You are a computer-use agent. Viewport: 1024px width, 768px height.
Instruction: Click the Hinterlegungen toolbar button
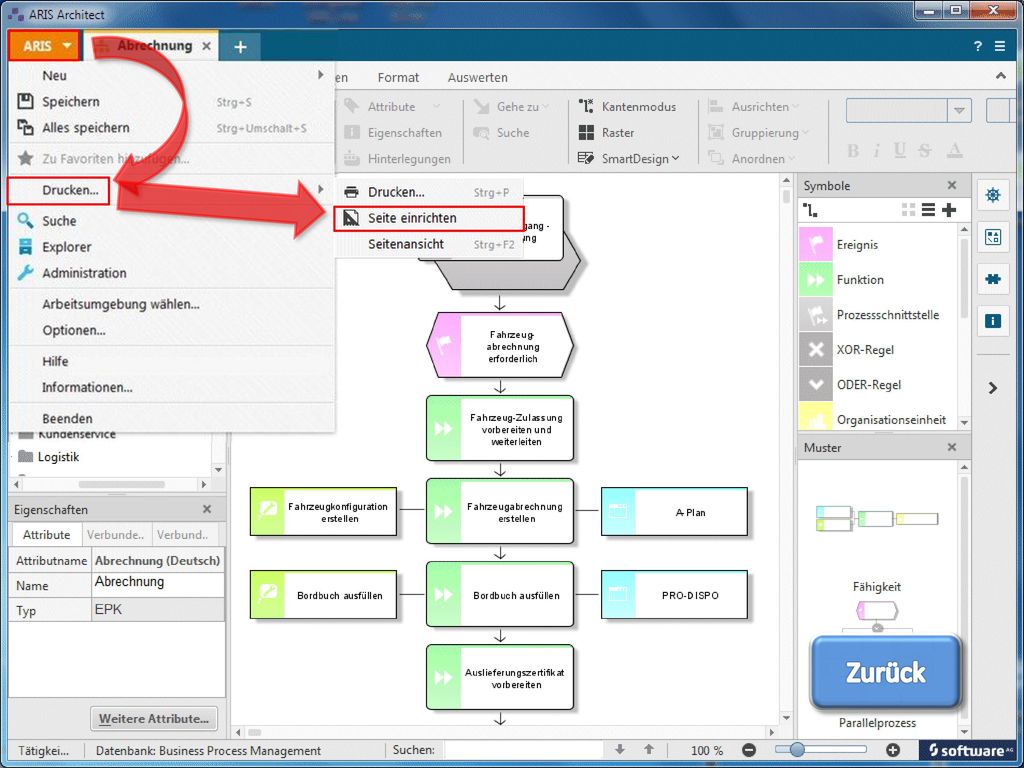coord(397,159)
